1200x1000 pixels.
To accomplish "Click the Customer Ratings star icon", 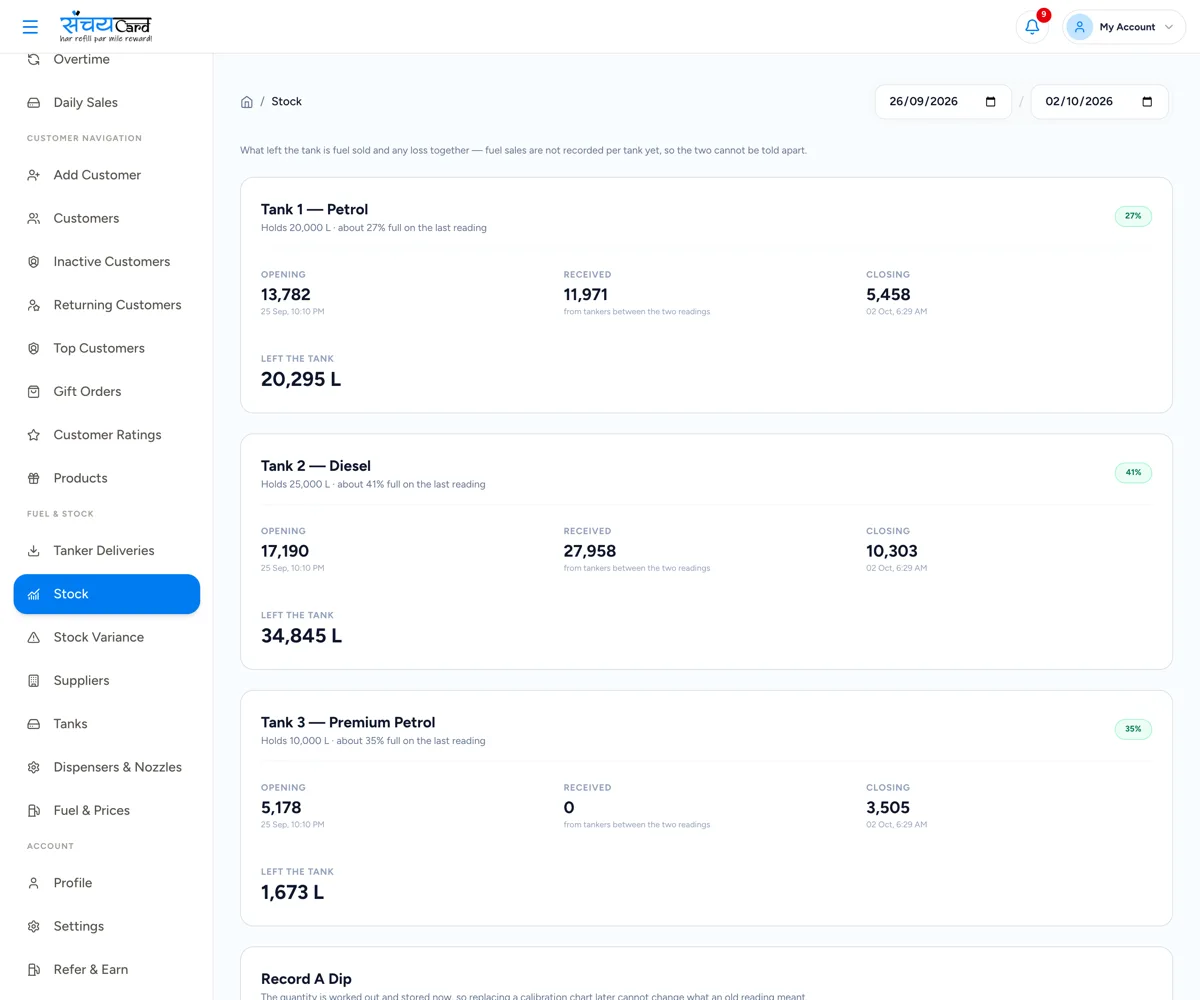I will [x=33, y=435].
